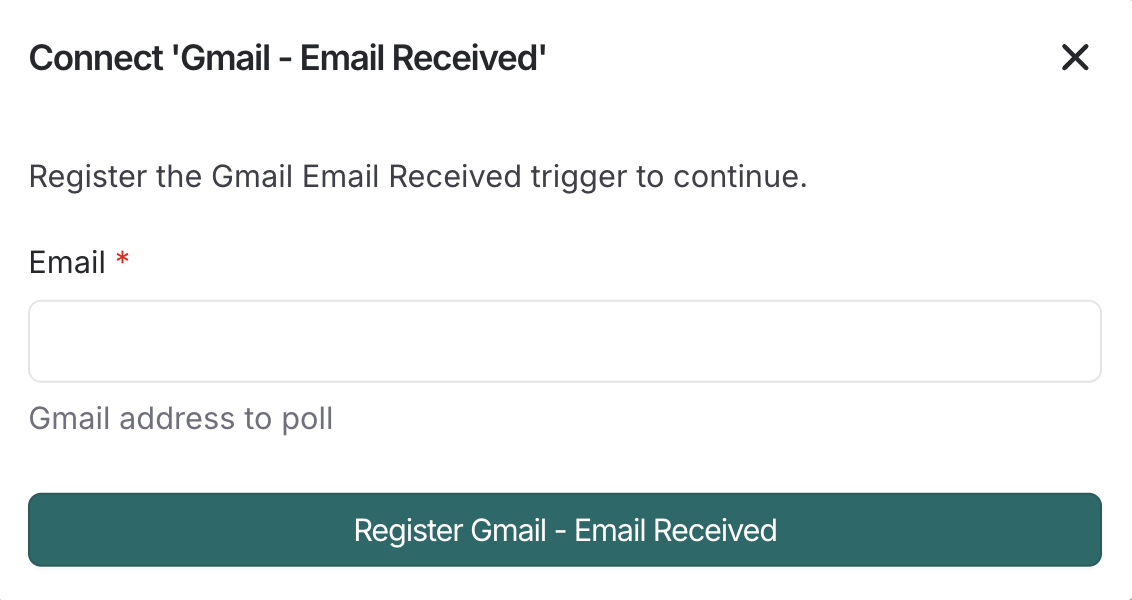Close the Connect Gmail dialog
The width and height of the screenshot is (1132, 600).
click(x=1075, y=58)
